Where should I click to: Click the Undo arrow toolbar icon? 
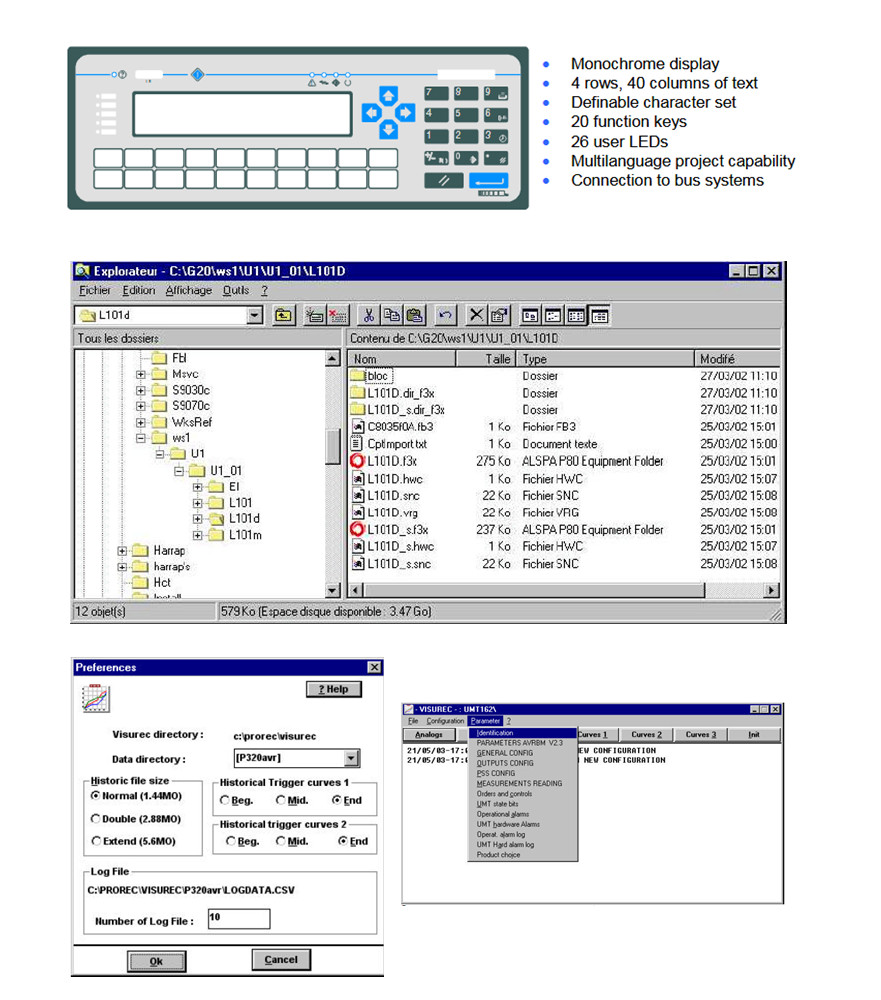[446, 316]
